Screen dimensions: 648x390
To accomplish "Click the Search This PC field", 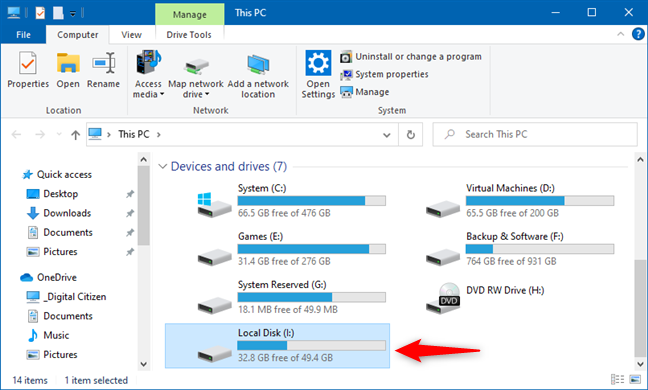I will pyautogui.click(x=535, y=134).
